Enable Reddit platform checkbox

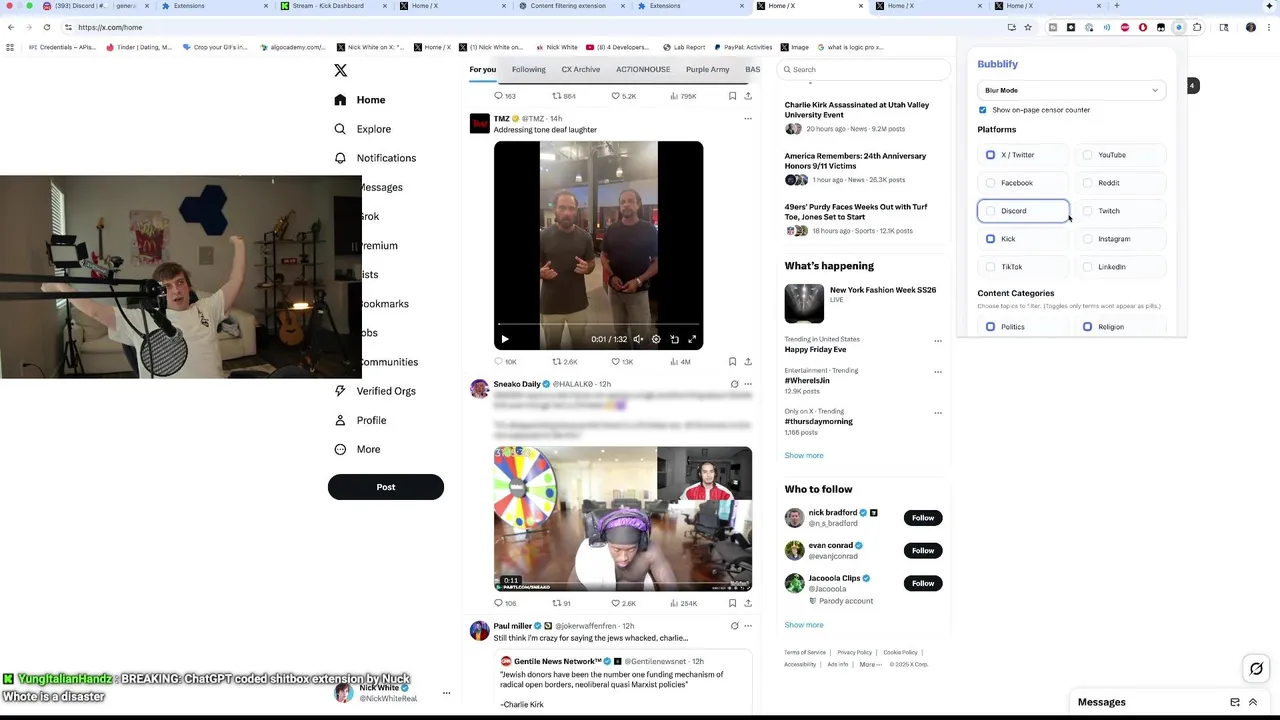1088,183
